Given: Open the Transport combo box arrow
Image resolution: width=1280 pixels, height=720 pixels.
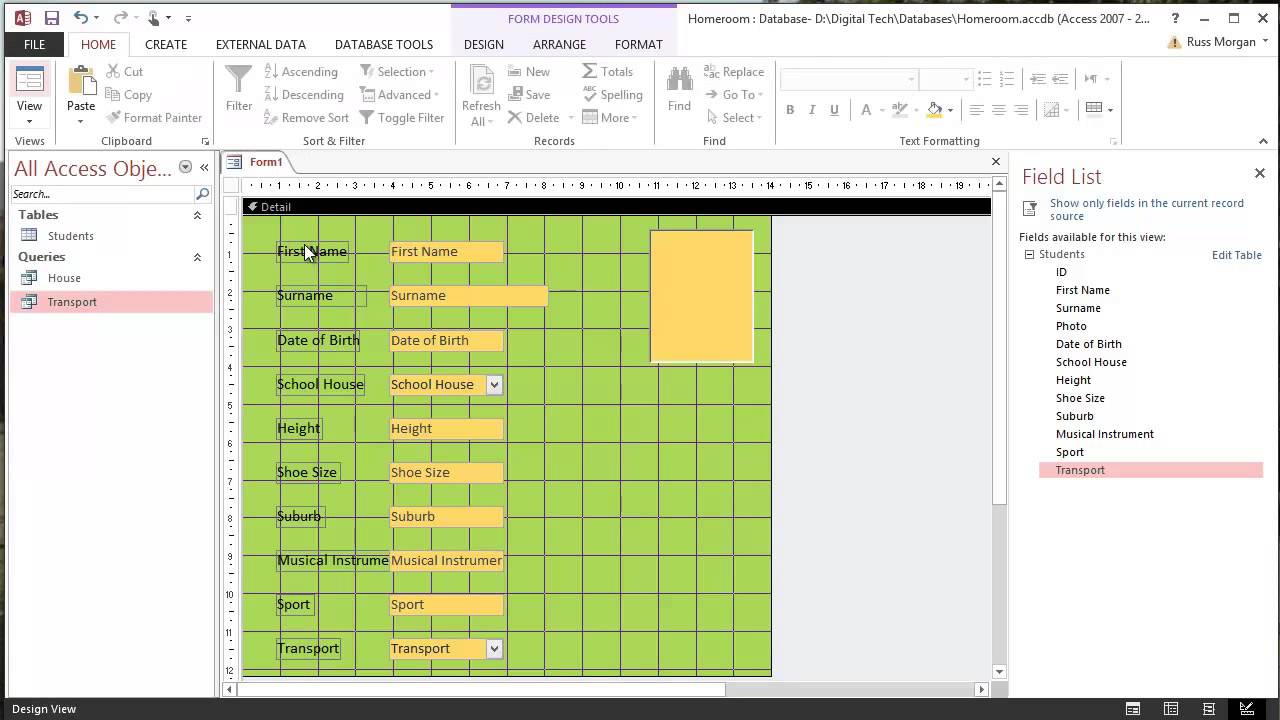Looking at the screenshot, I should (x=494, y=648).
